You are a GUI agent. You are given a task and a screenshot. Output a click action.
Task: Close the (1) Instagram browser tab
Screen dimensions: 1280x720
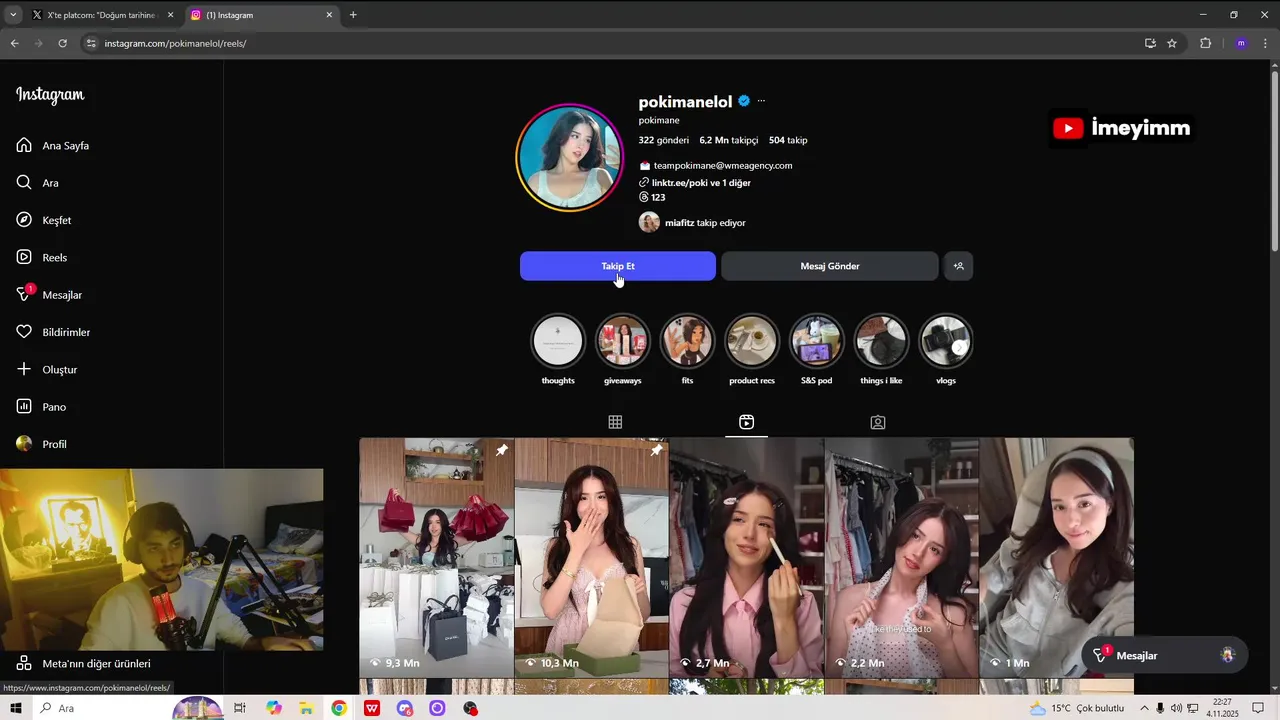(x=329, y=15)
